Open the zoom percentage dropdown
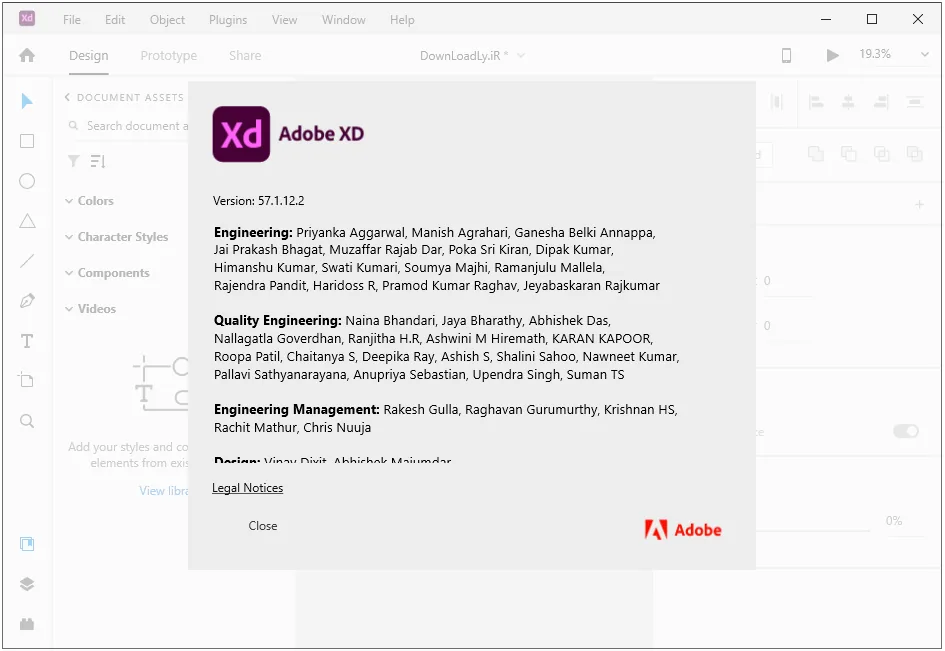Screen dimensions: 945x651 [925, 54]
